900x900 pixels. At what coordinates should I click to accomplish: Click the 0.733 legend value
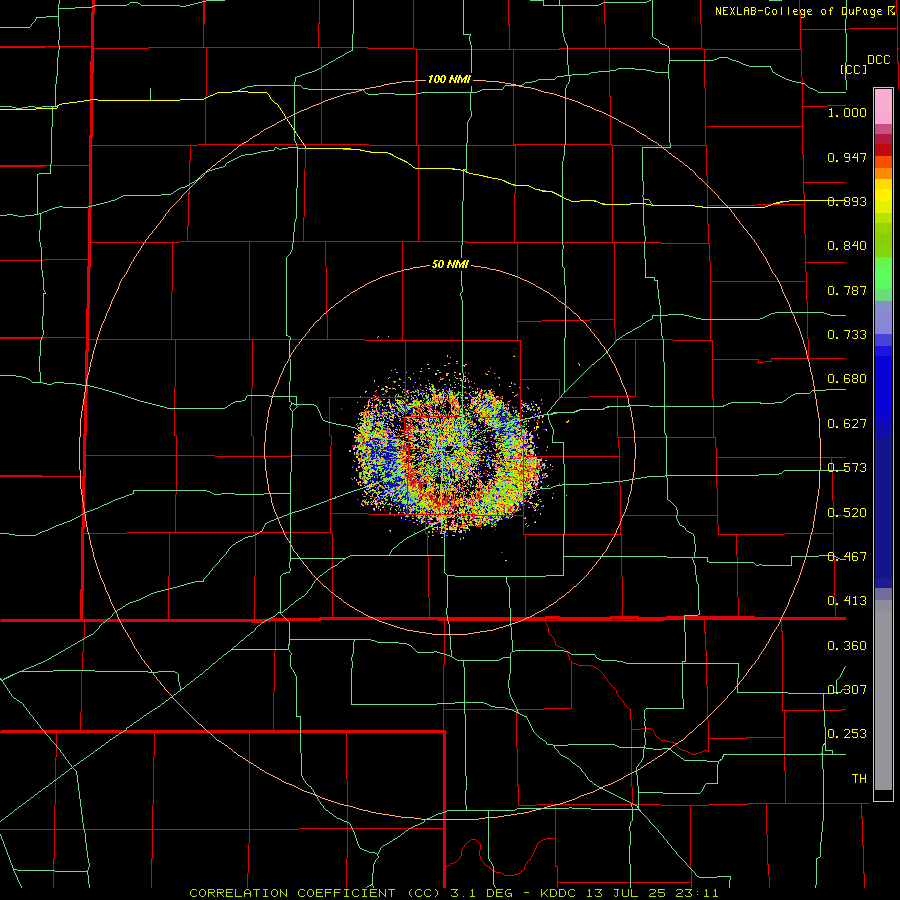point(847,335)
